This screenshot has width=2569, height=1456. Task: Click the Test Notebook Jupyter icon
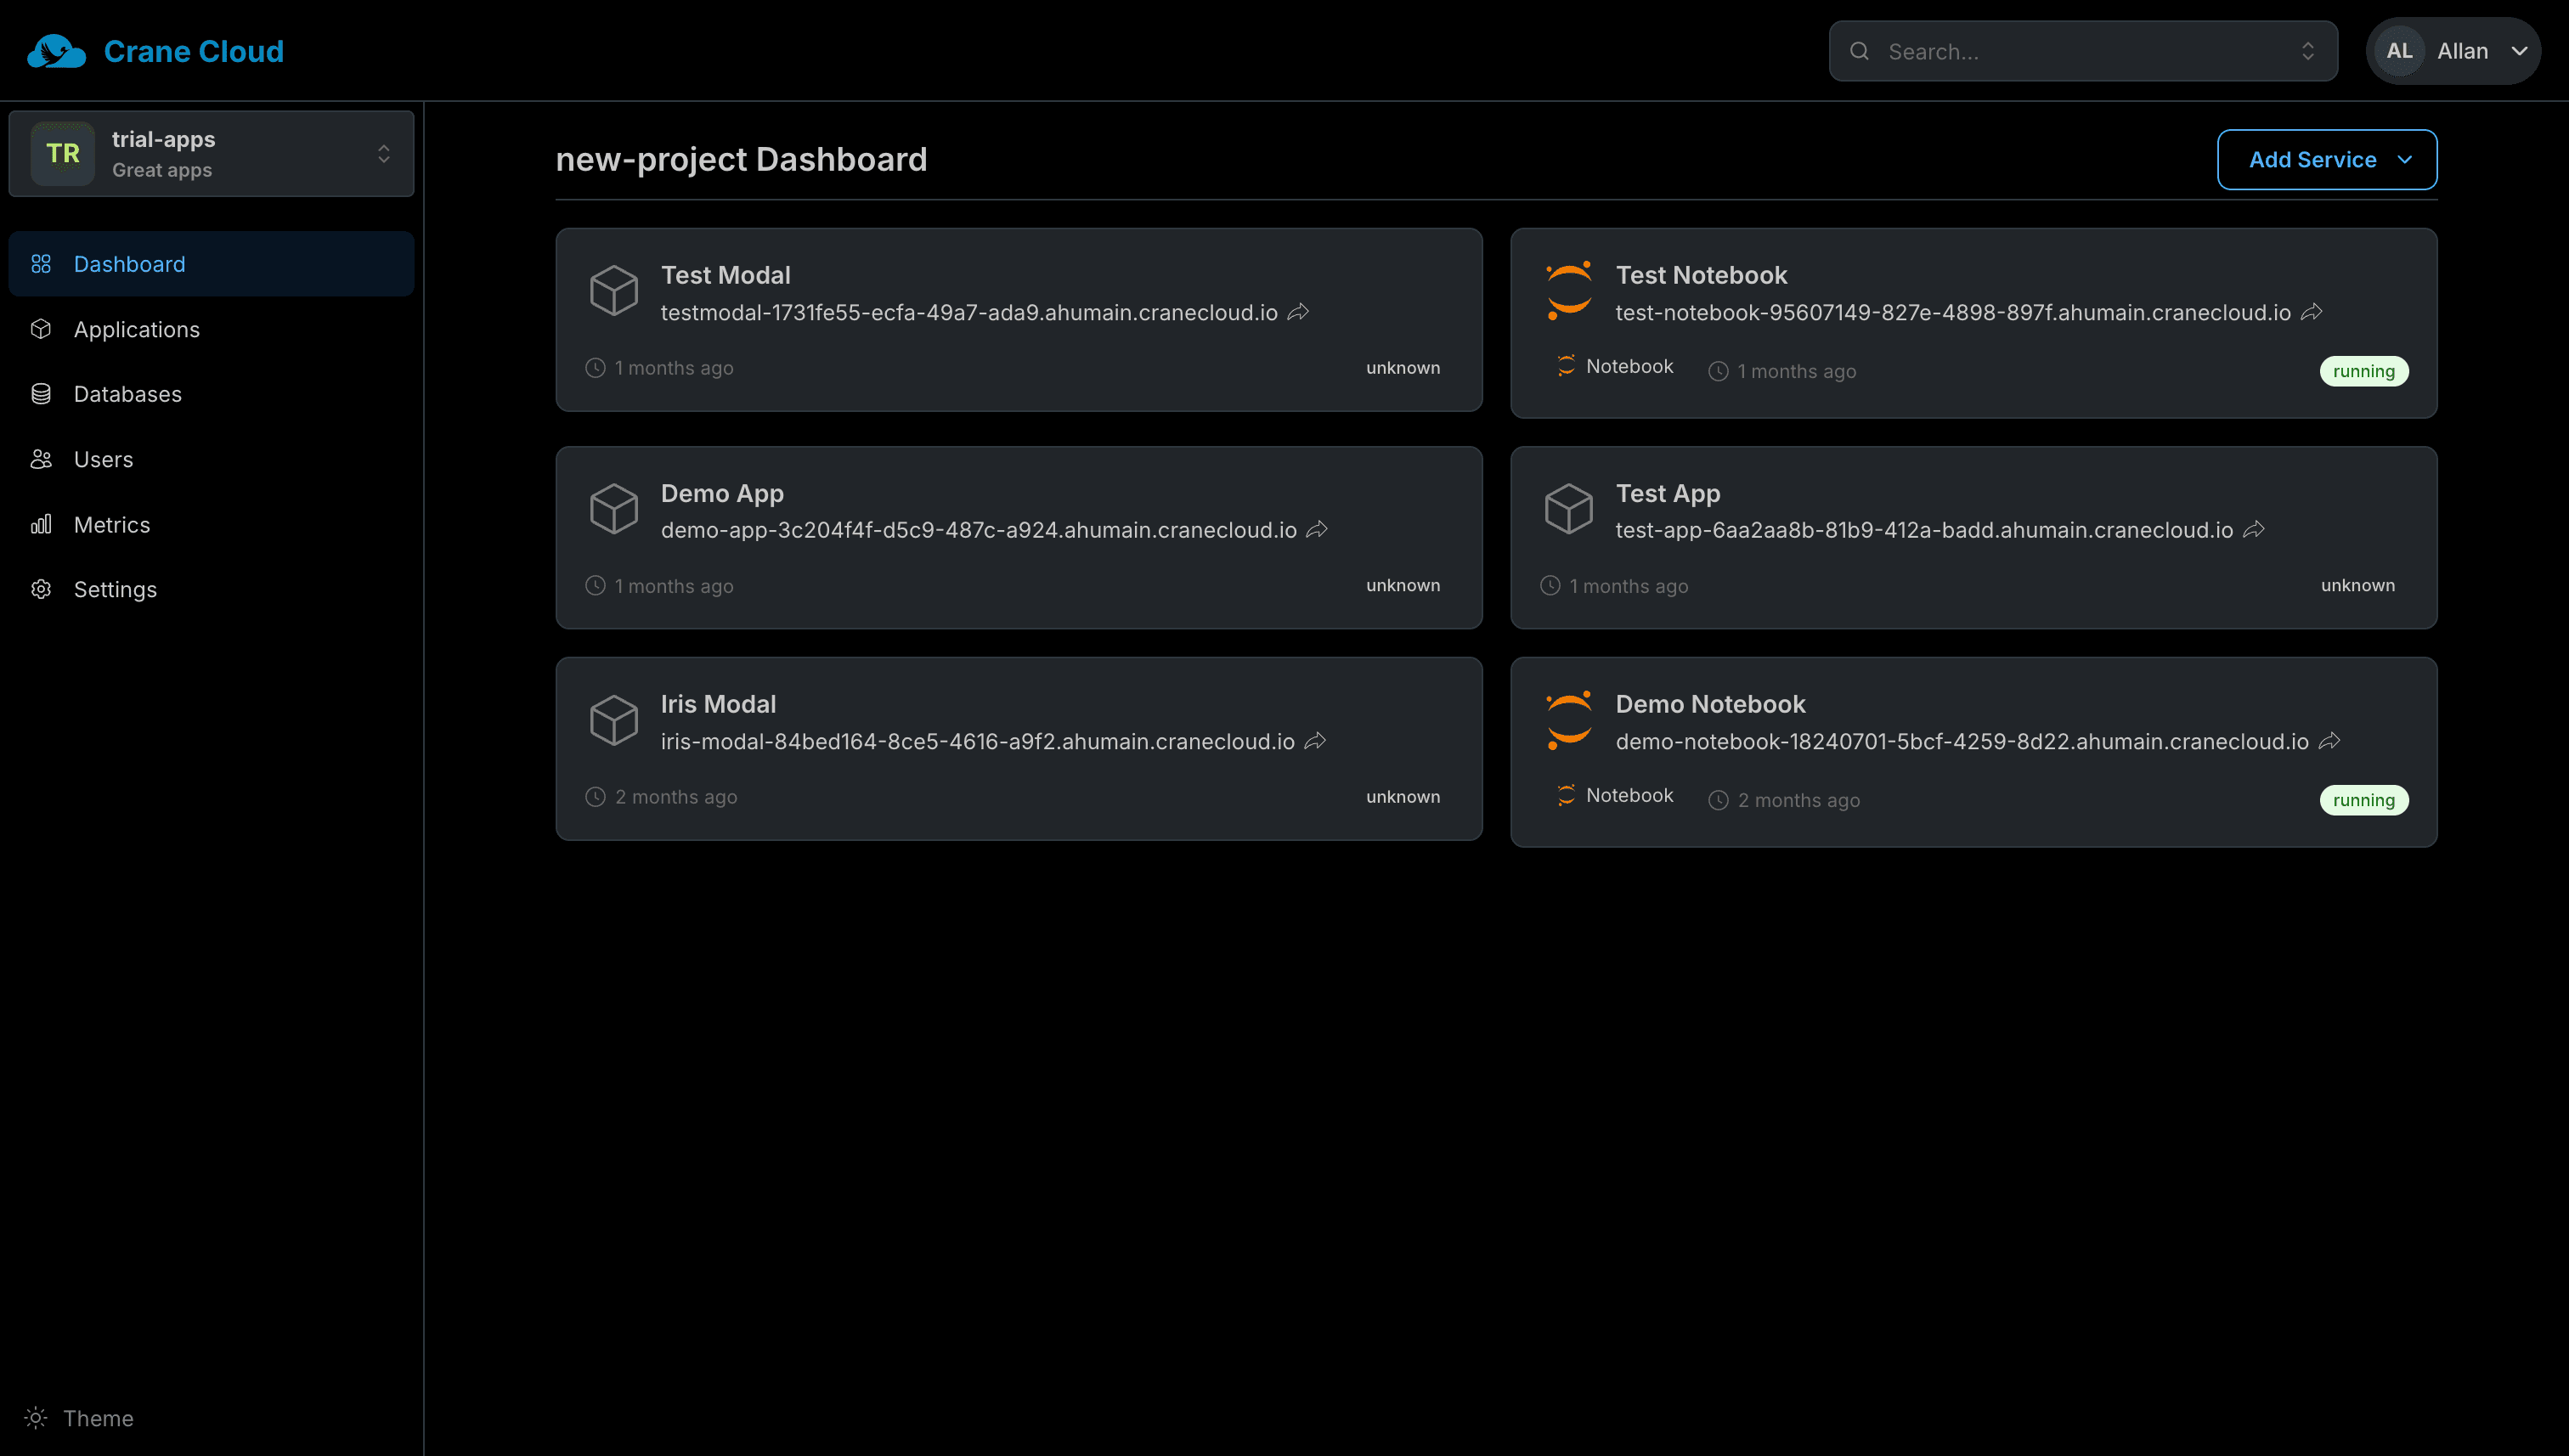(1569, 291)
